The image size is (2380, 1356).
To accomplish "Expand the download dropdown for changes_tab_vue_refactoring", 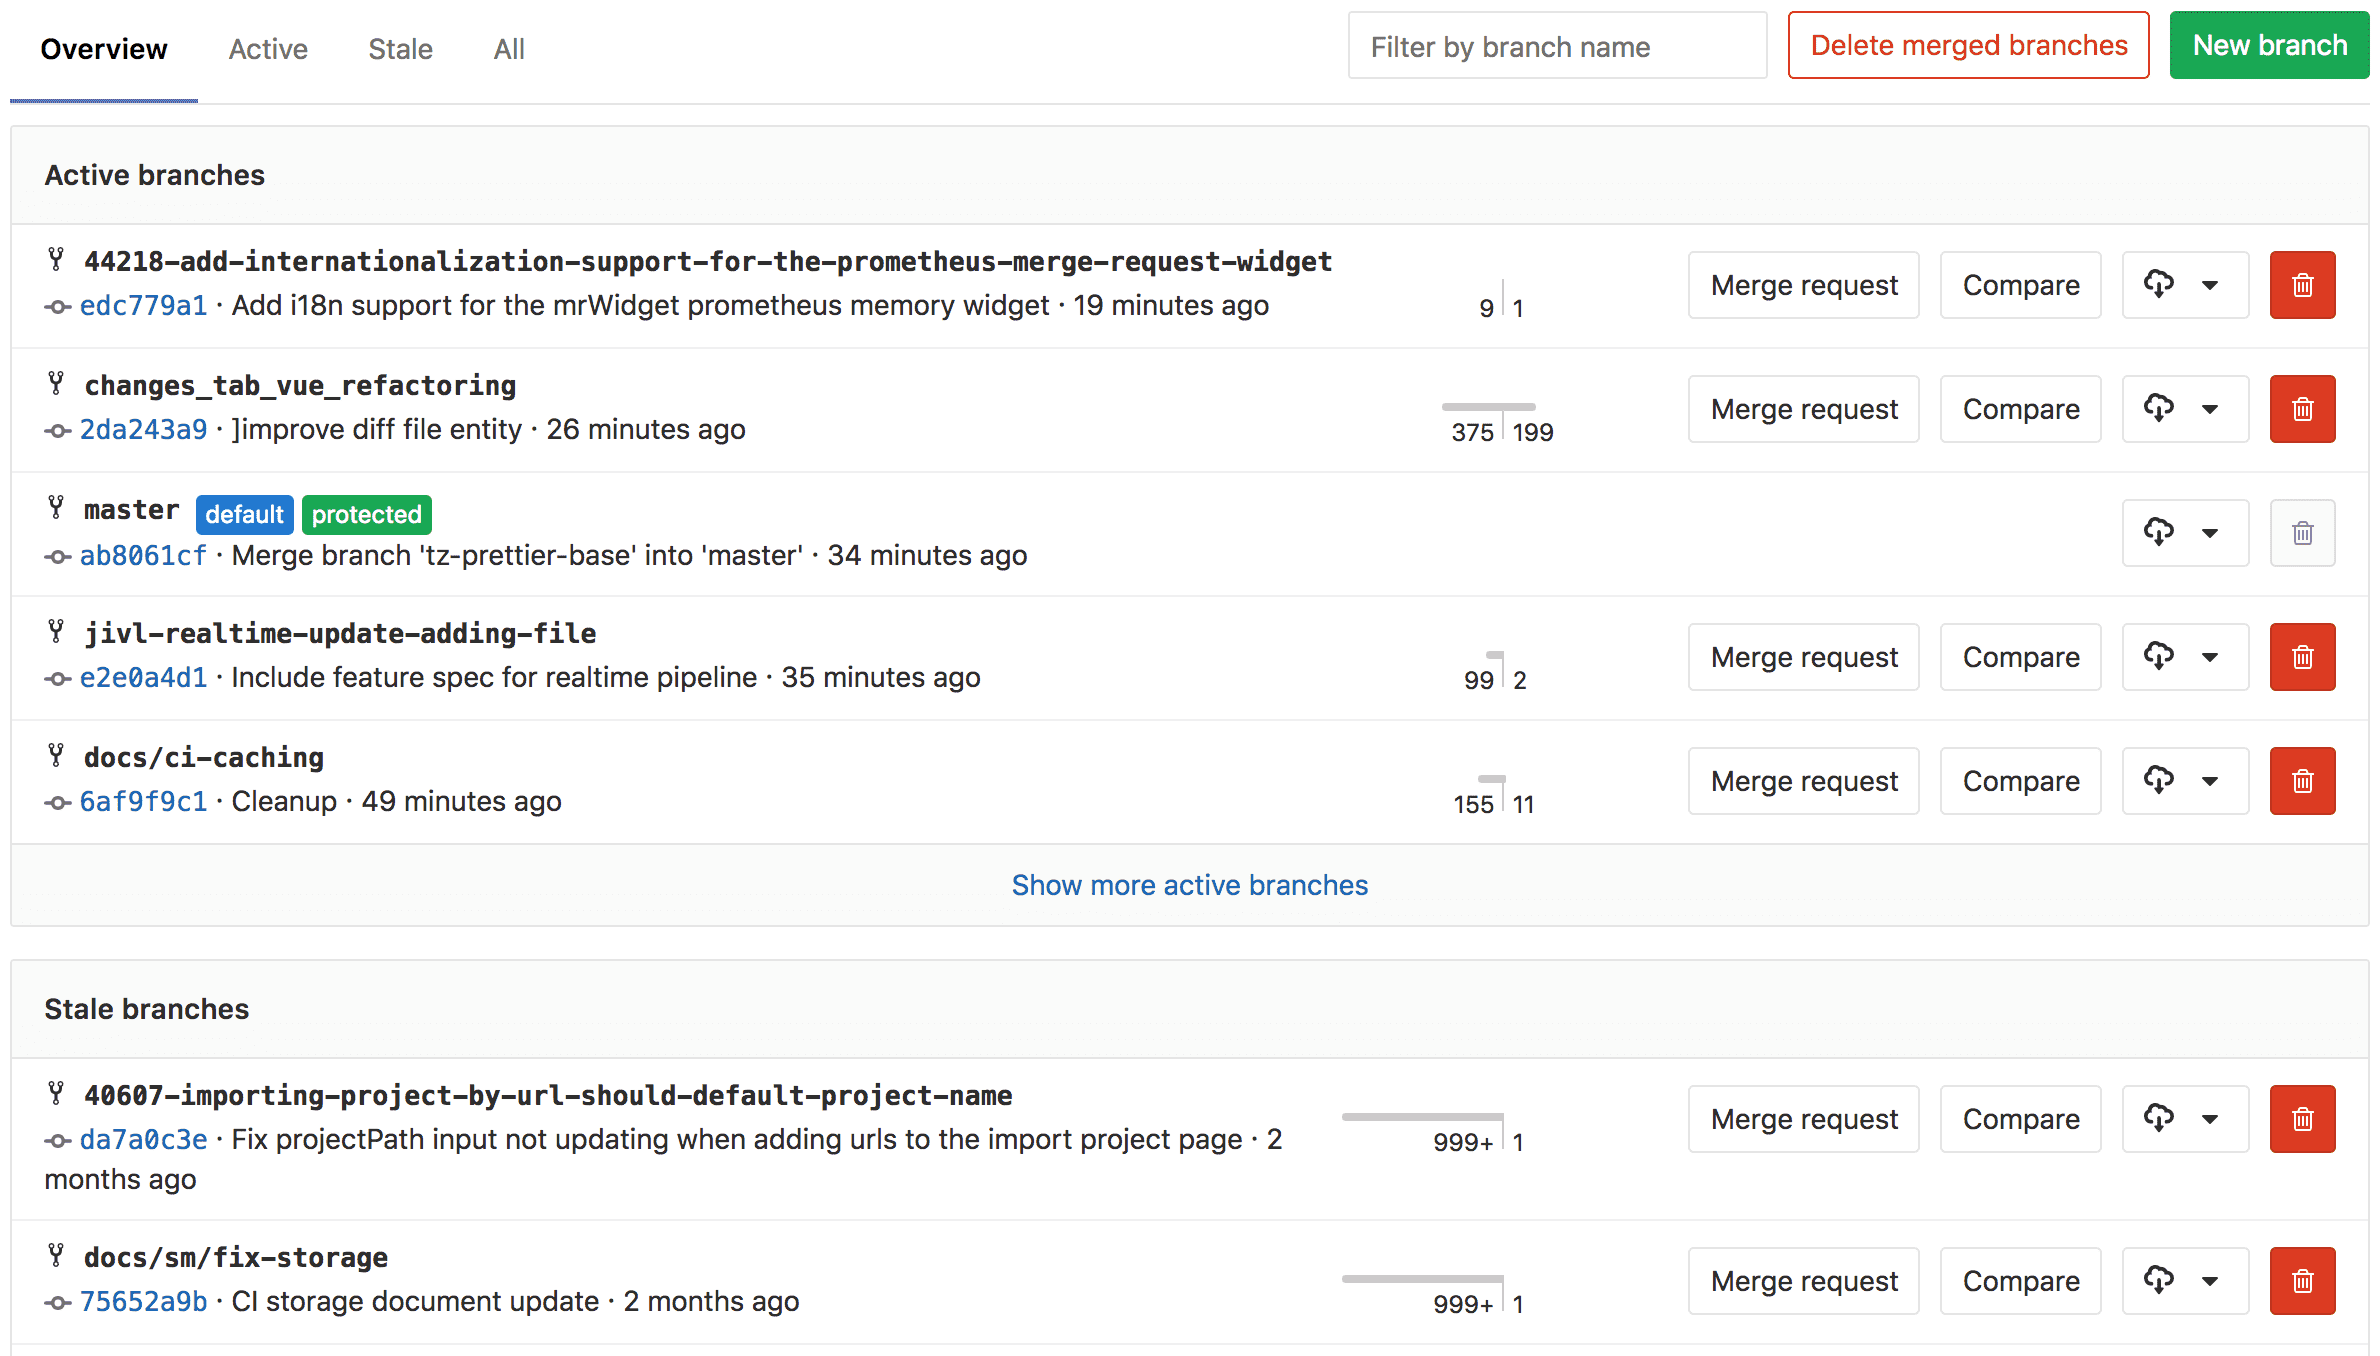I will tap(2210, 409).
